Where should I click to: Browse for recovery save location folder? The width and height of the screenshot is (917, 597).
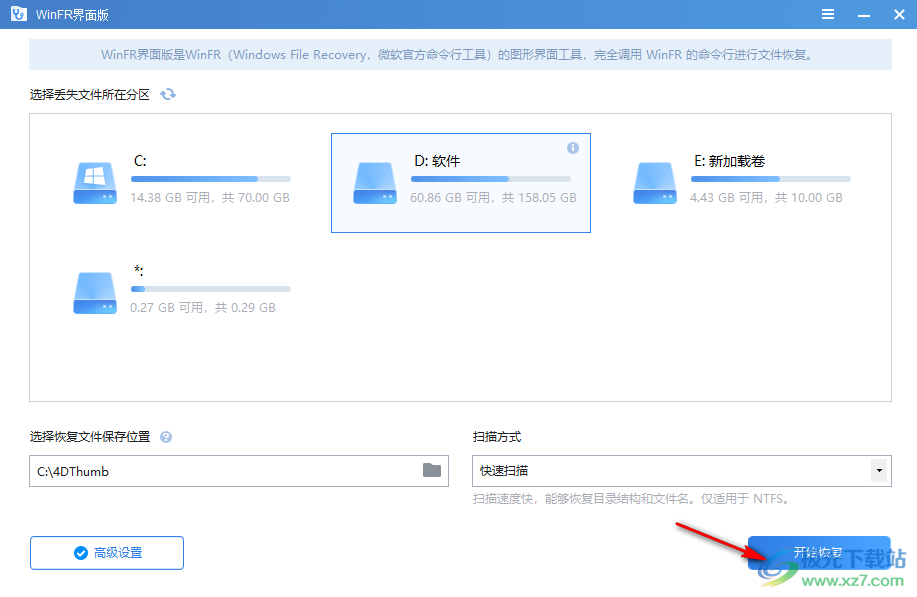(x=430, y=470)
